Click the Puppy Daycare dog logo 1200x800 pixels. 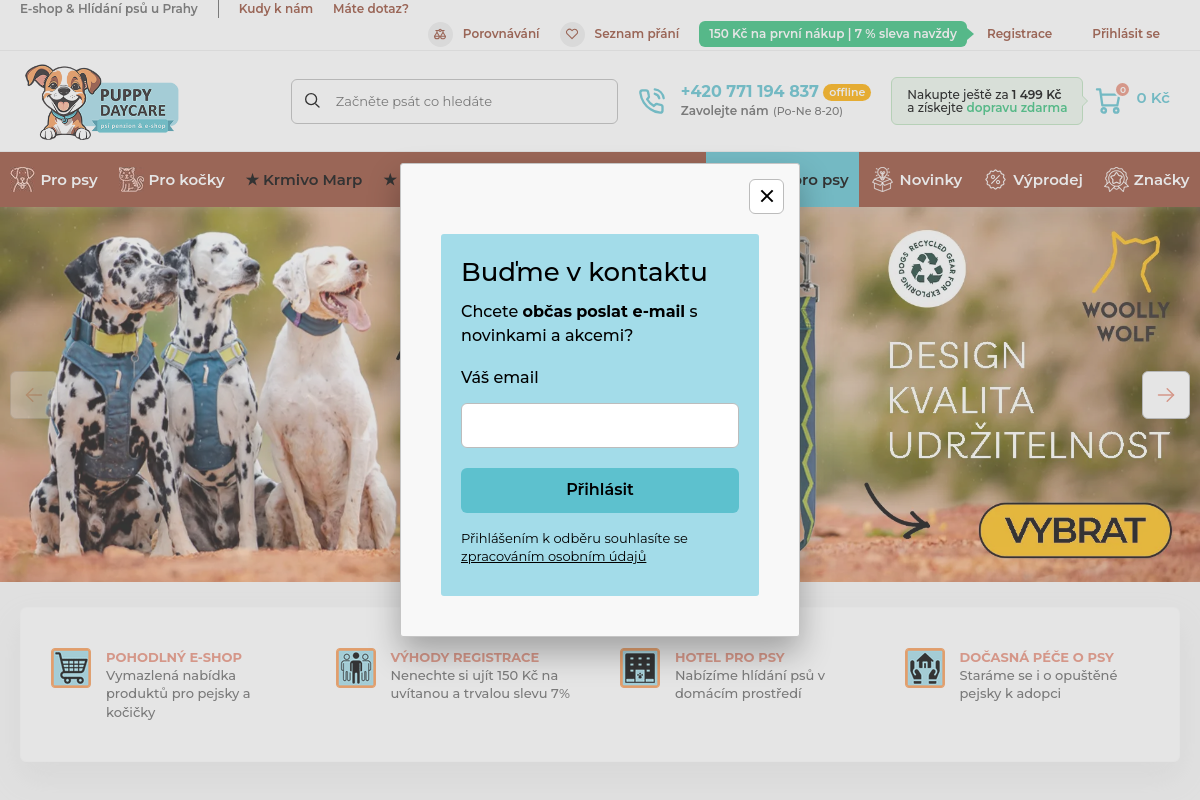click(101, 102)
